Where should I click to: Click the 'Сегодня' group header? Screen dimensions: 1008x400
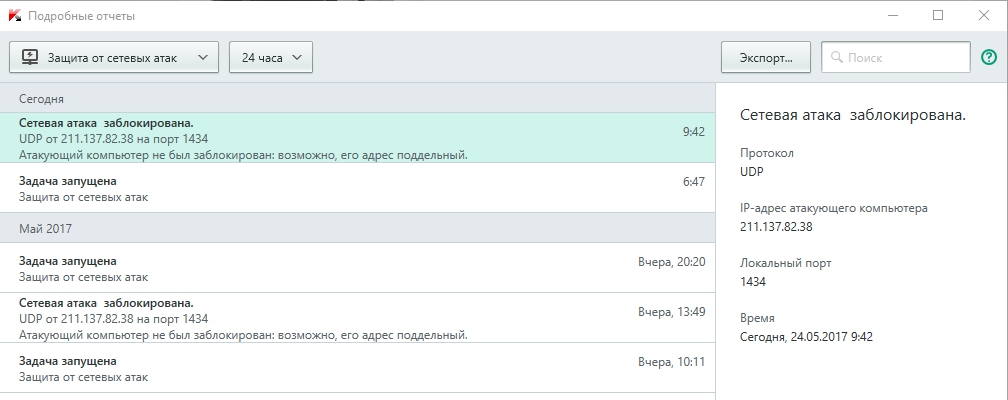coord(358,99)
